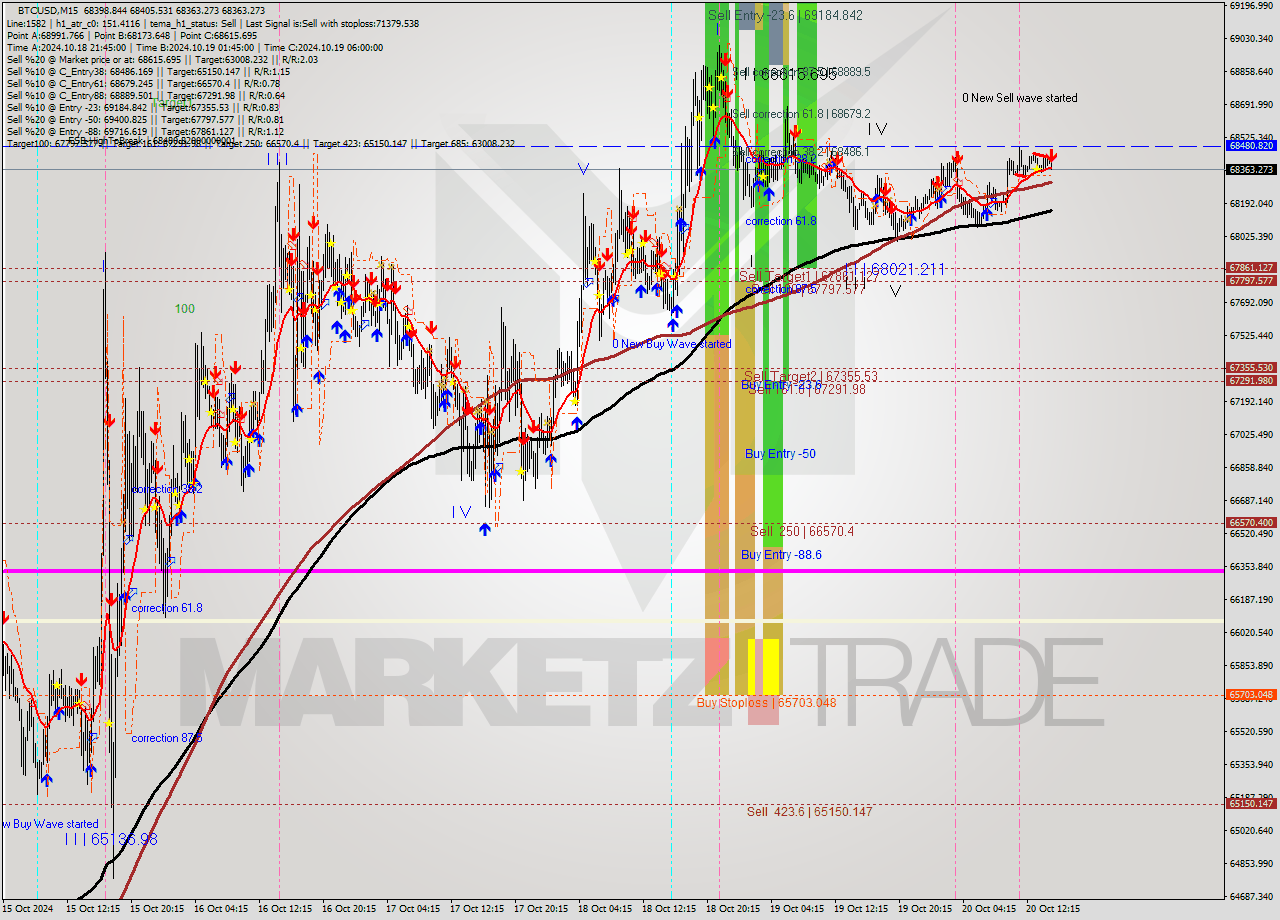1280x920 pixels.
Task: Click the '17 Oct 04:15' time label
Action: [x=413, y=910]
